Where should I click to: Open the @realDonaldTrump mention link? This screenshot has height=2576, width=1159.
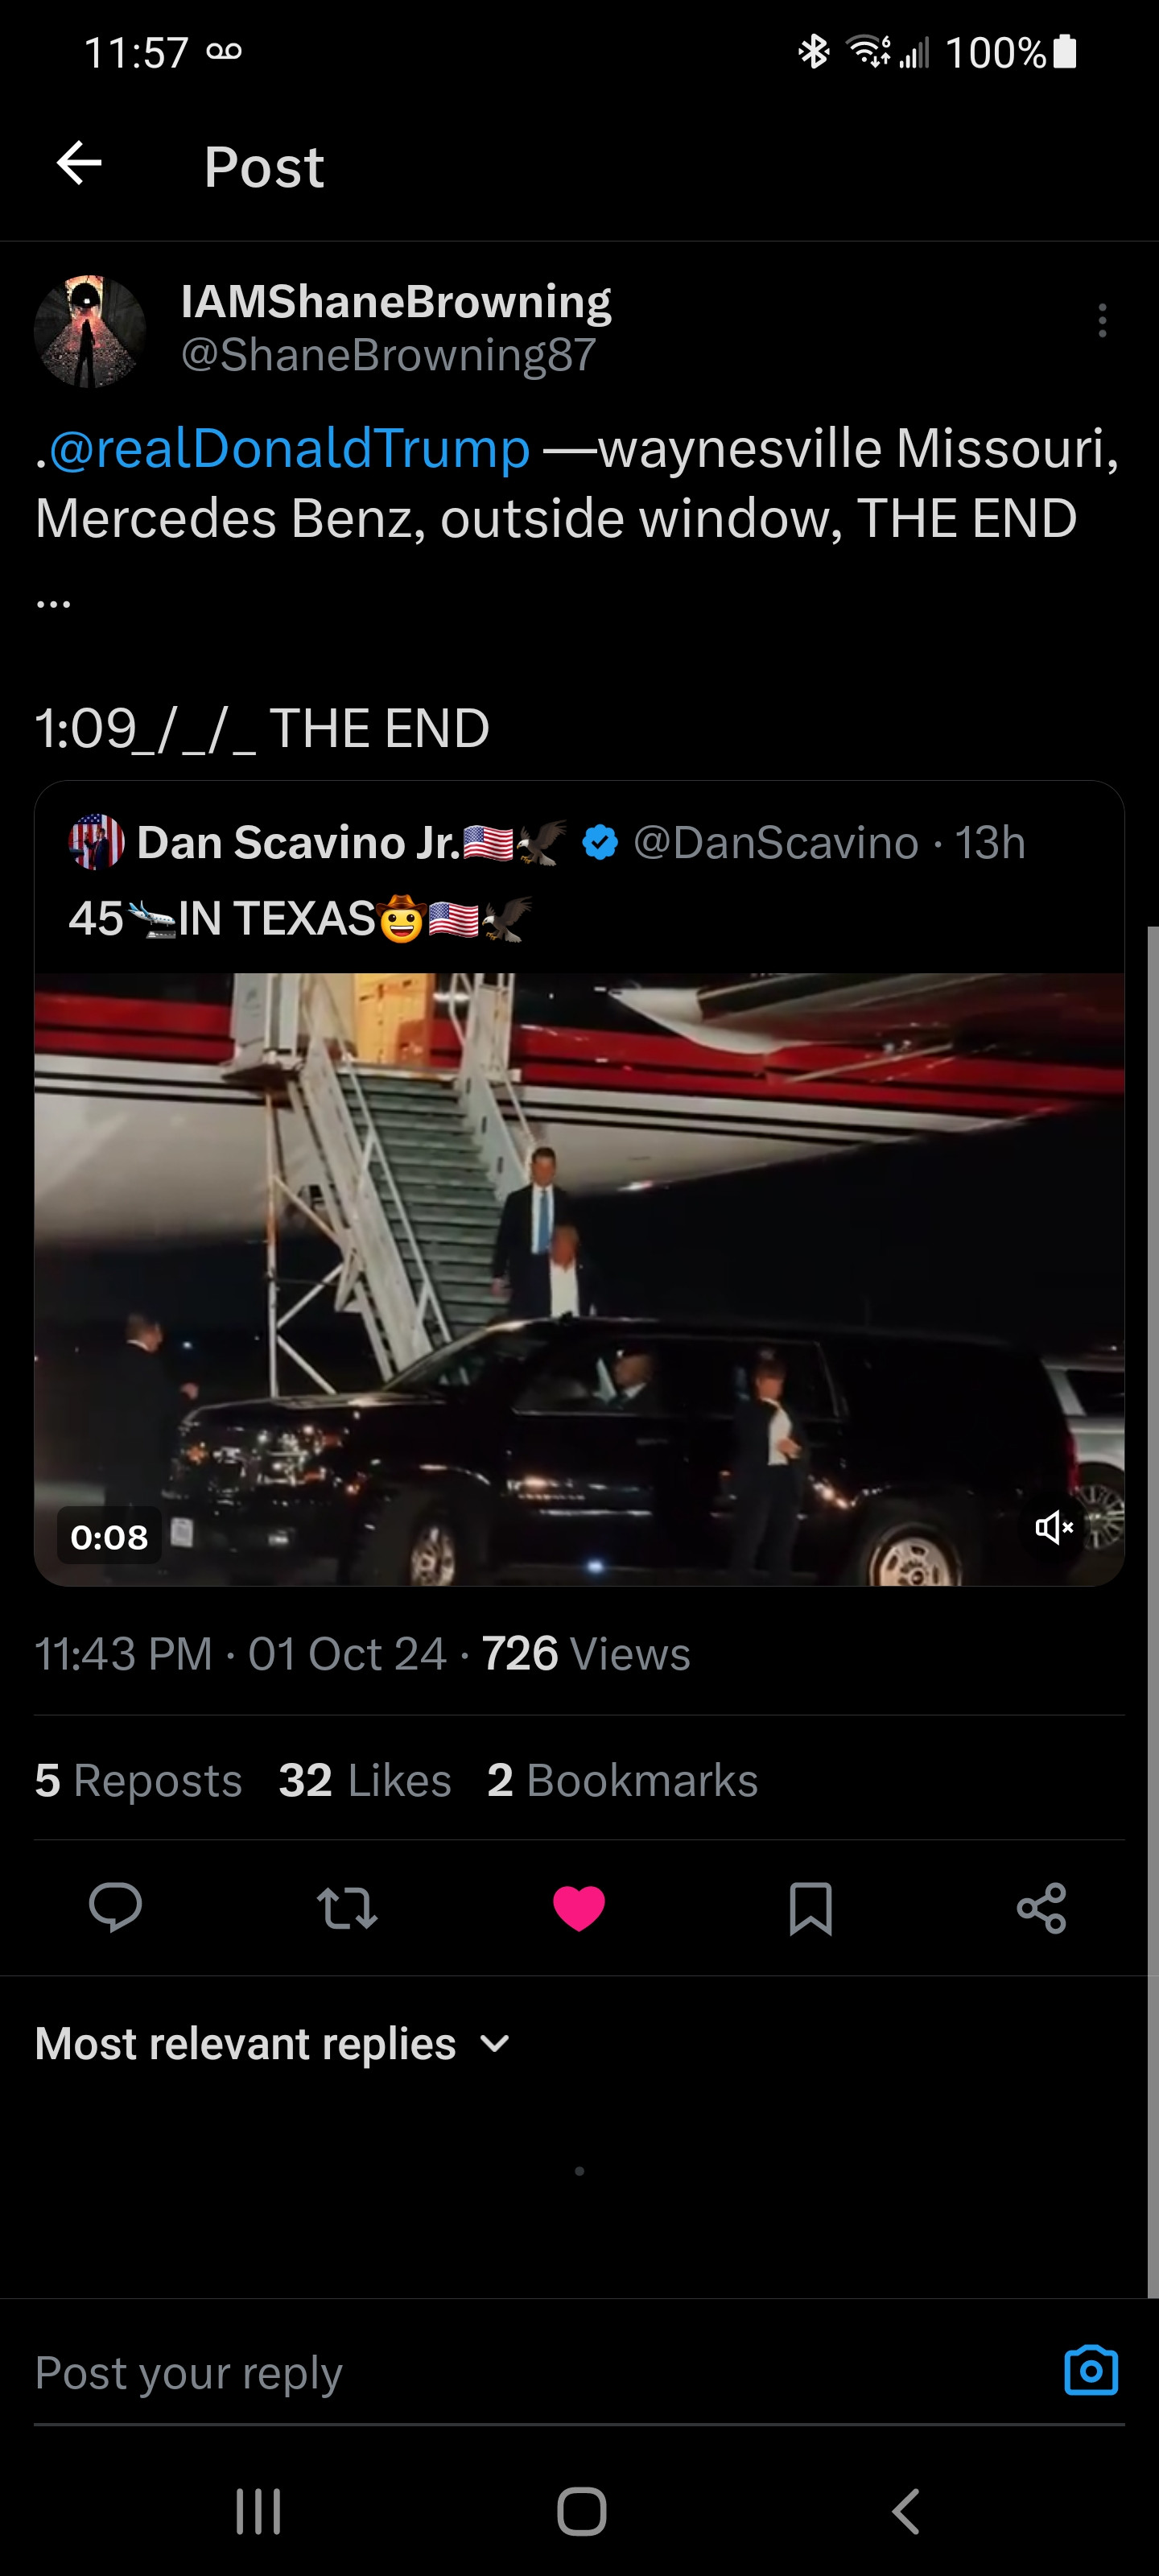point(289,448)
